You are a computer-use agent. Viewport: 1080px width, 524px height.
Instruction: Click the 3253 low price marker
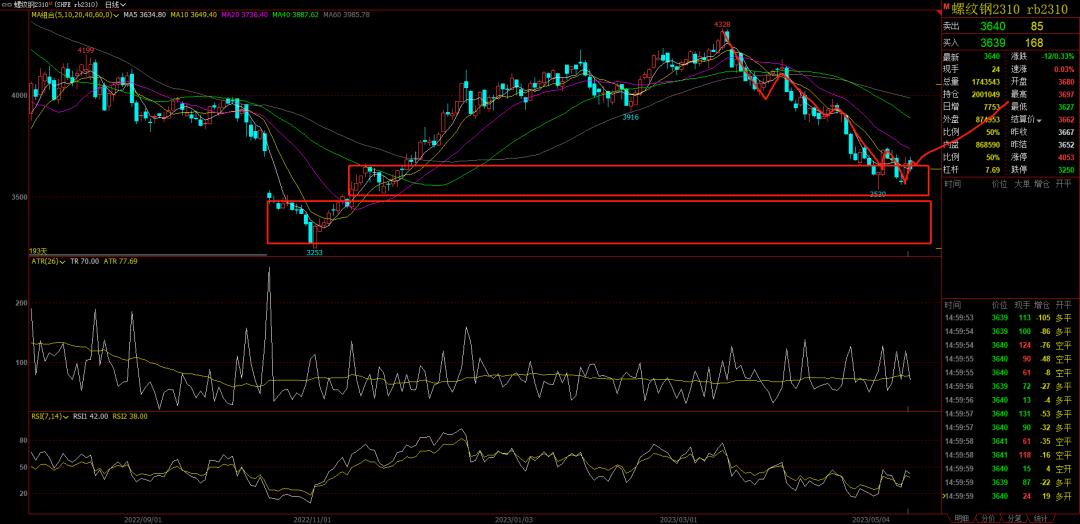point(314,253)
